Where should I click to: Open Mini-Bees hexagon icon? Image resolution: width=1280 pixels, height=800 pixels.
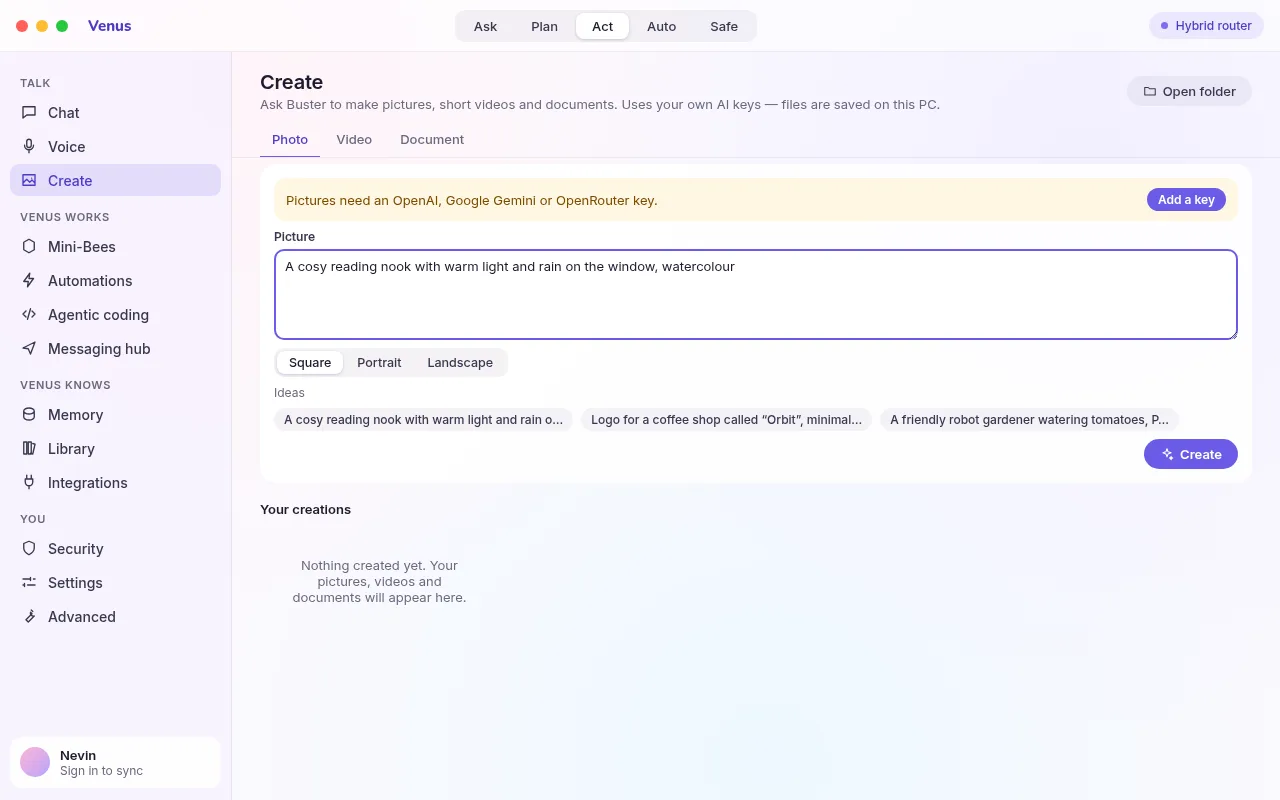click(x=29, y=247)
